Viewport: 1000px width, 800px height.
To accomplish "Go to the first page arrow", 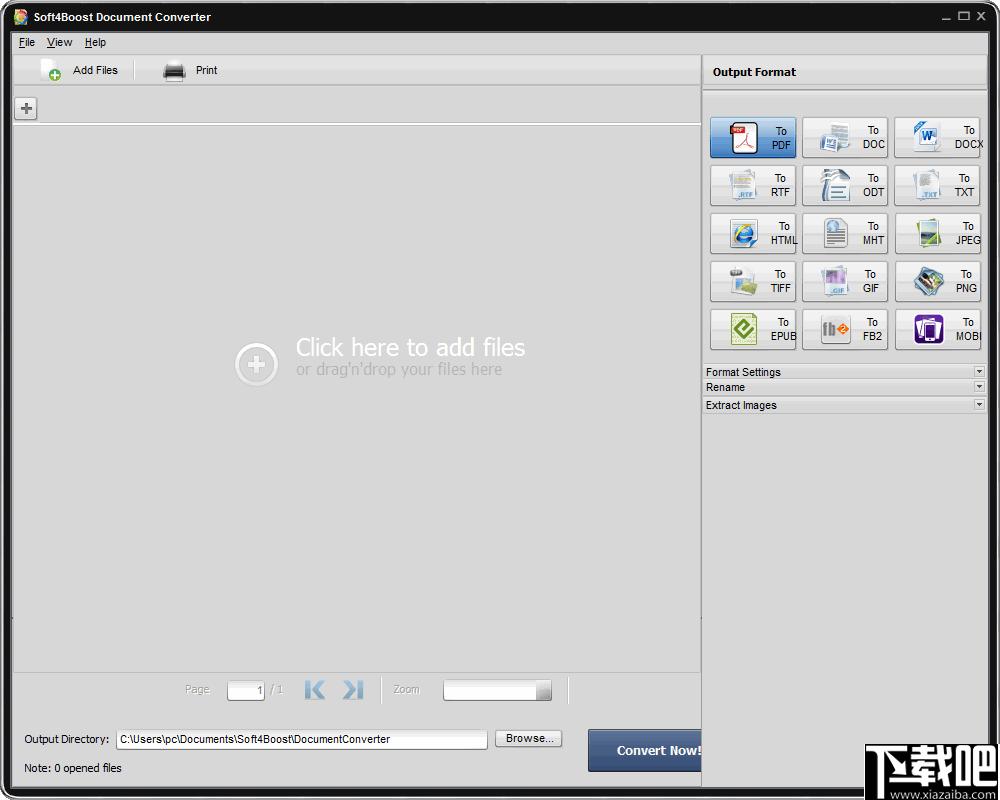I will point(315,690).
